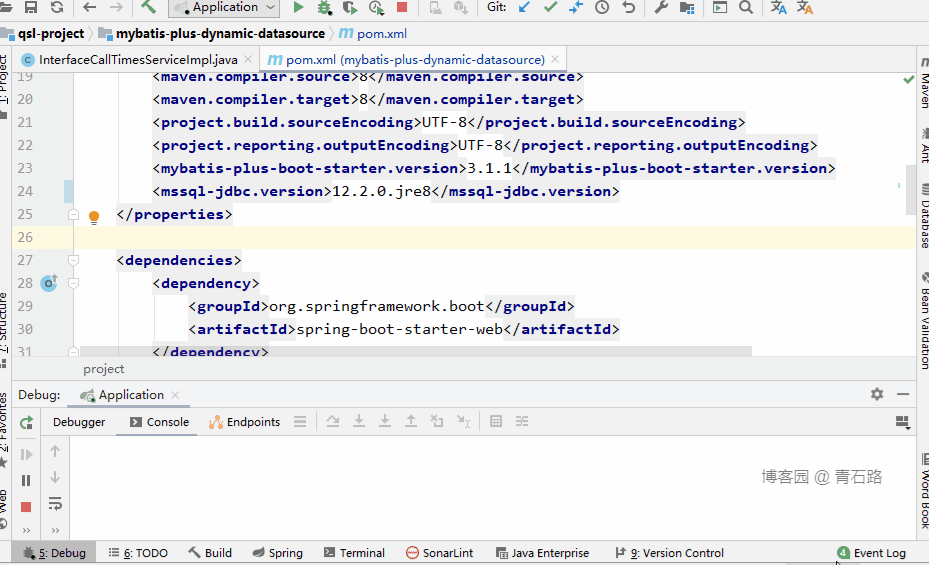This screenshot has height=565, width=929.
Task: Close the InterfaceCallTimesServiceImpl.java tab
Action: [x=248, y=59]
